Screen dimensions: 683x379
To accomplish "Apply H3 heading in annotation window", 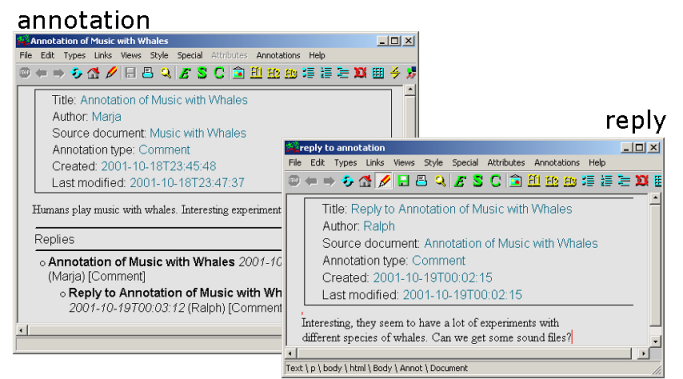I will point(291,73).
